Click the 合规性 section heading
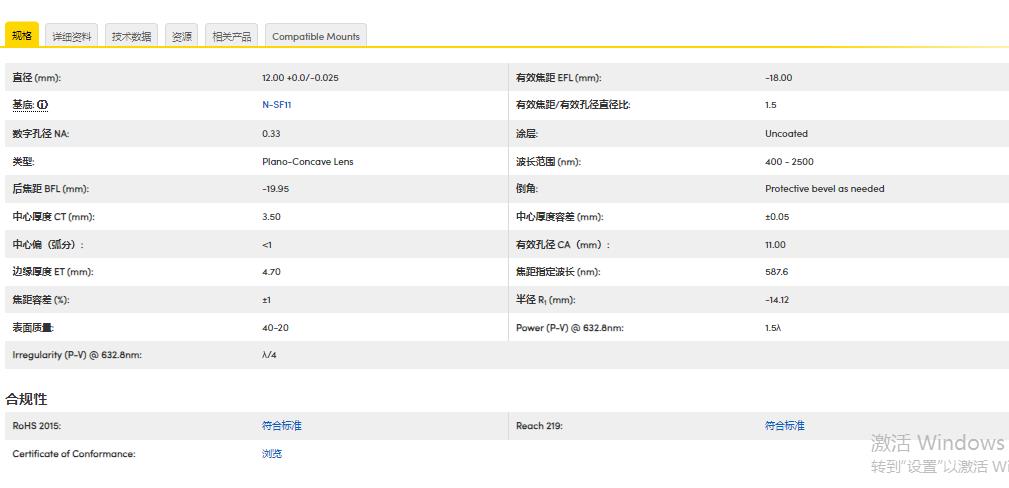Image resolution: width=1009 pixels, height=488 pixels. 27,399
